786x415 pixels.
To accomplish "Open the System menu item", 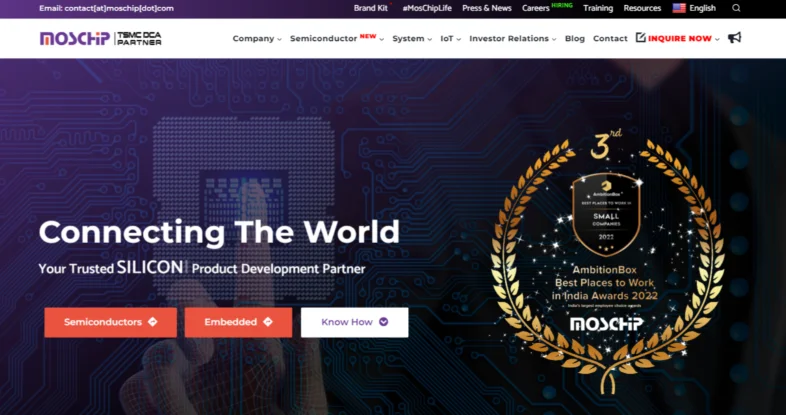I will (408, 39).
